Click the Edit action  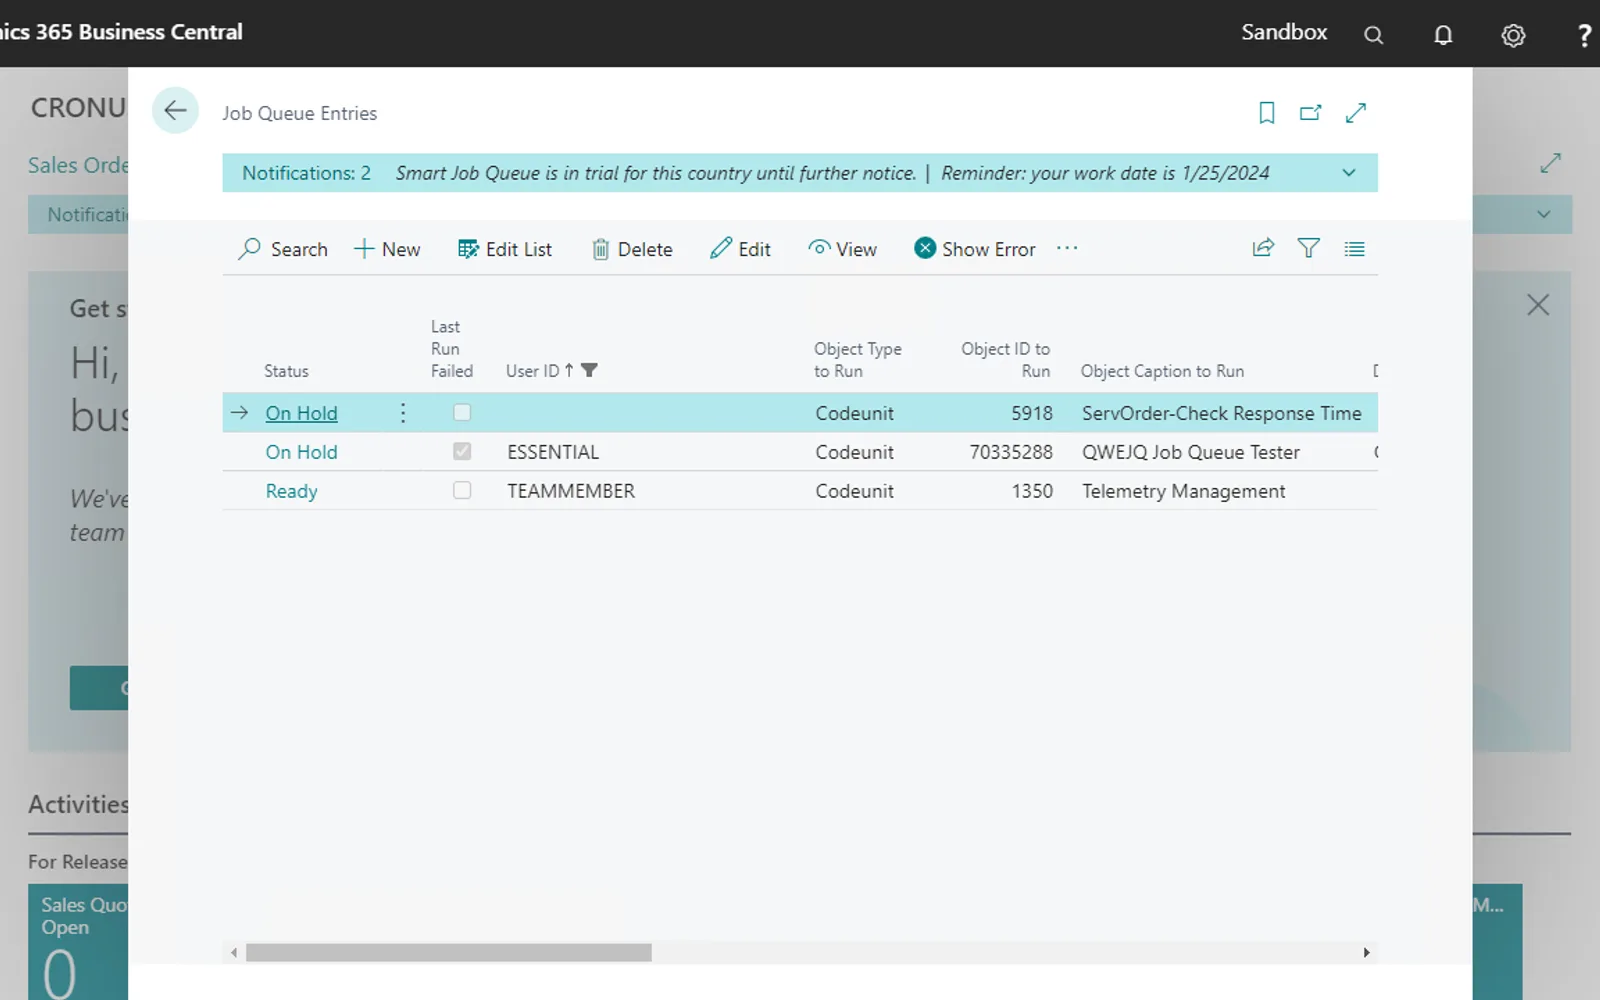pos(740,249)
